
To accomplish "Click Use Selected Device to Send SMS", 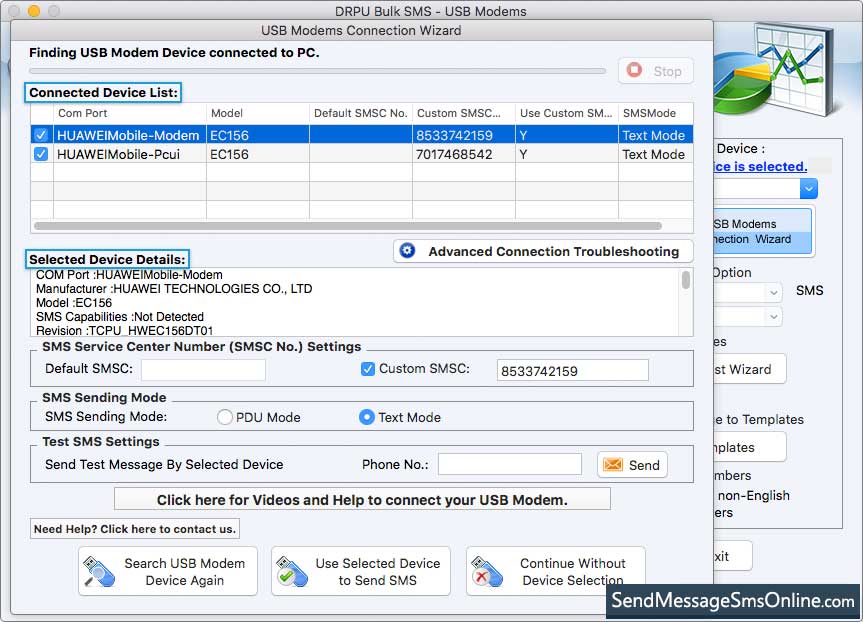I will (x=361, y=571).
